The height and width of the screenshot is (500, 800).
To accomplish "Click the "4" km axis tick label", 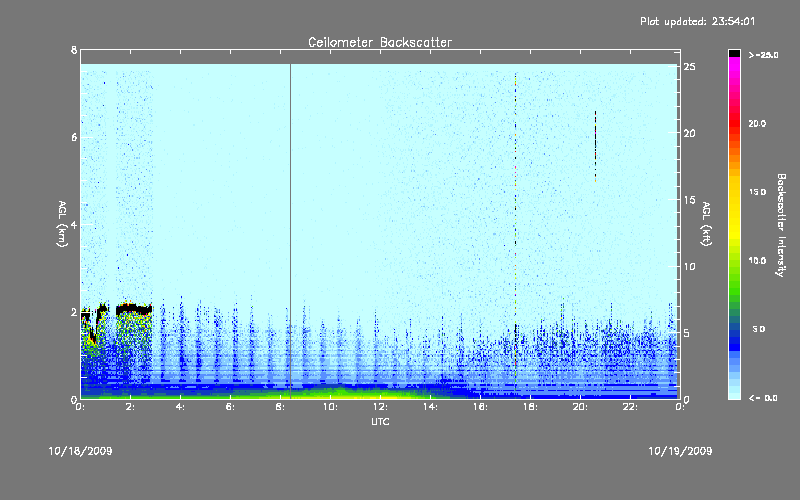I will (74, 224).
